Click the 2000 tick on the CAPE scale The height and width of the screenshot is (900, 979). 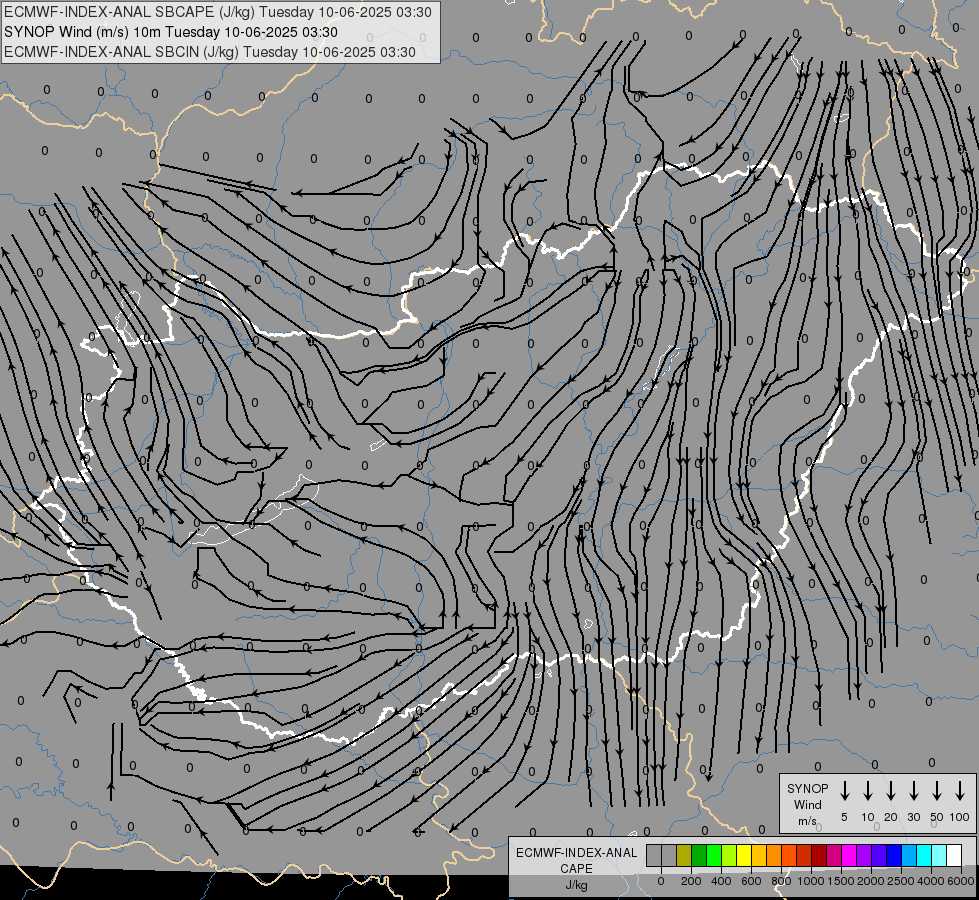(871, 881)
